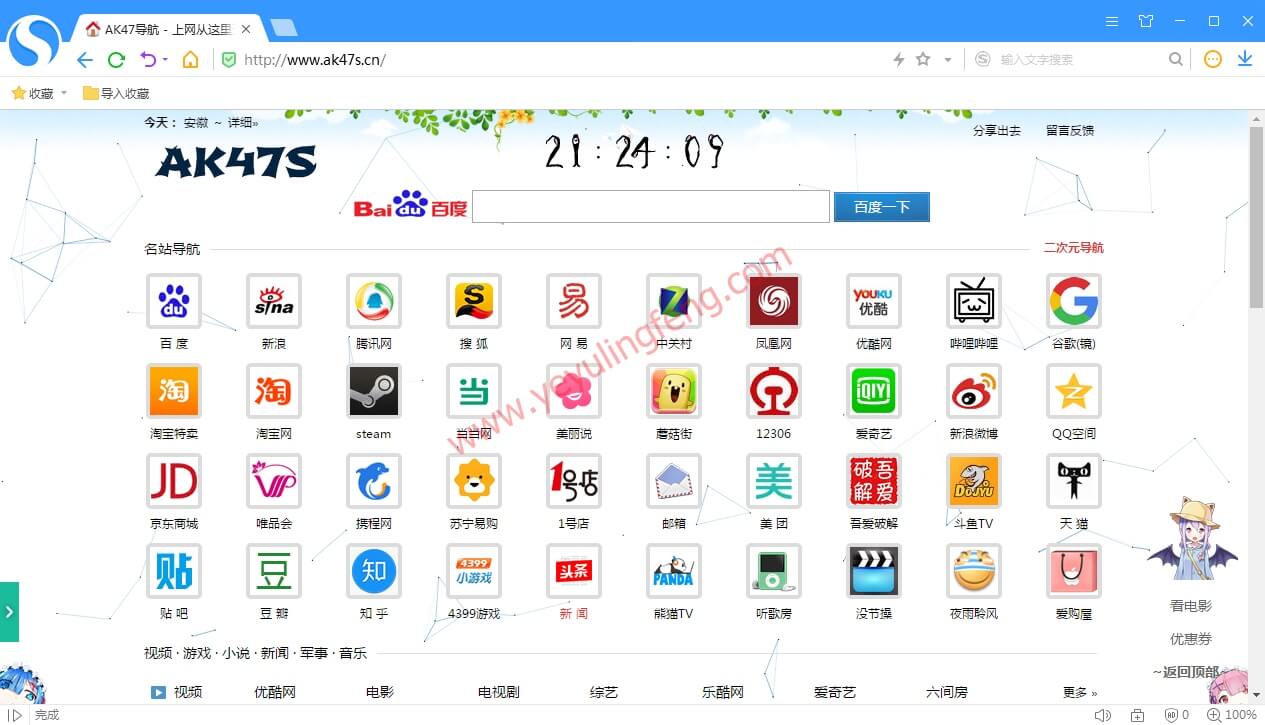Open the 当当网 icon
Image resolution: width=1265 pixels, height=725 pixels.
click(474, 391)
